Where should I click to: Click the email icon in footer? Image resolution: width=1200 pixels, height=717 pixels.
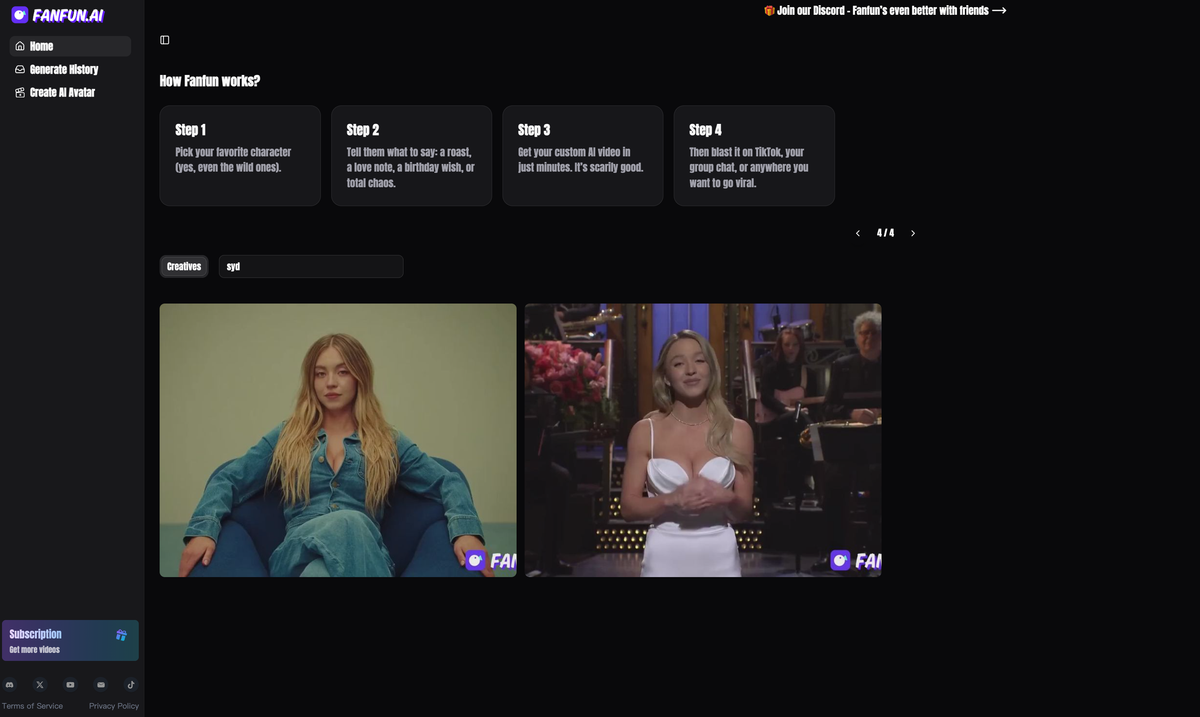100,684
